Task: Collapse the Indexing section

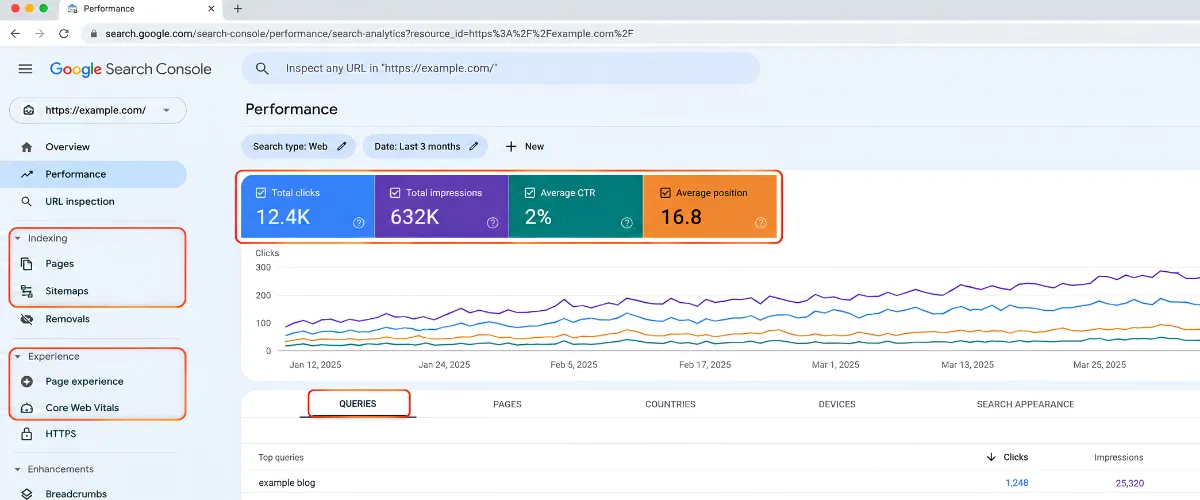Action: (x=17, y=239)
